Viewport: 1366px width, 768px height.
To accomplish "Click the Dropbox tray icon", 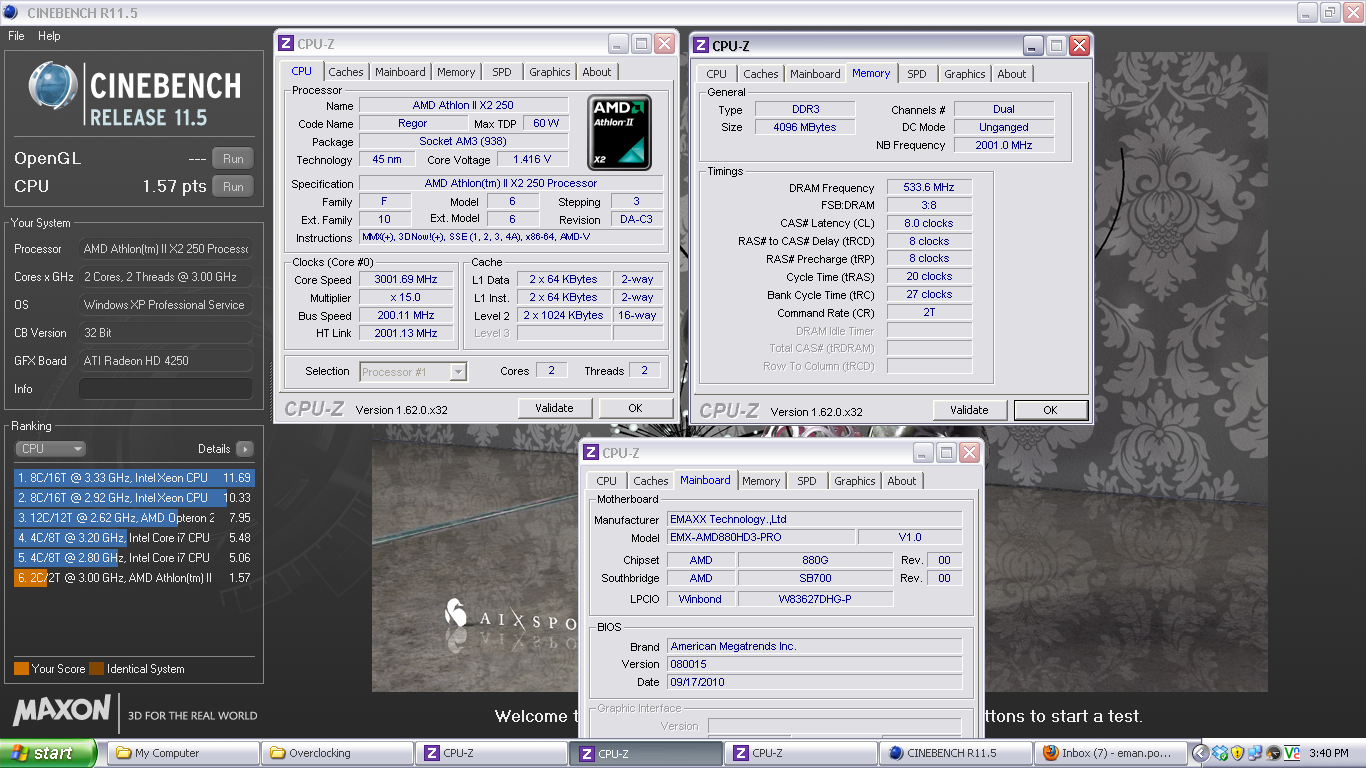I will point(1219,753).
